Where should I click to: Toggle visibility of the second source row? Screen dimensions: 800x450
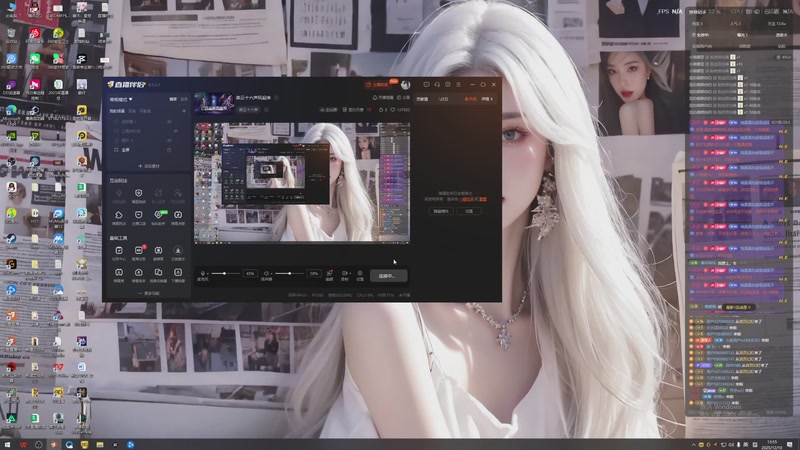click(176, 131)
